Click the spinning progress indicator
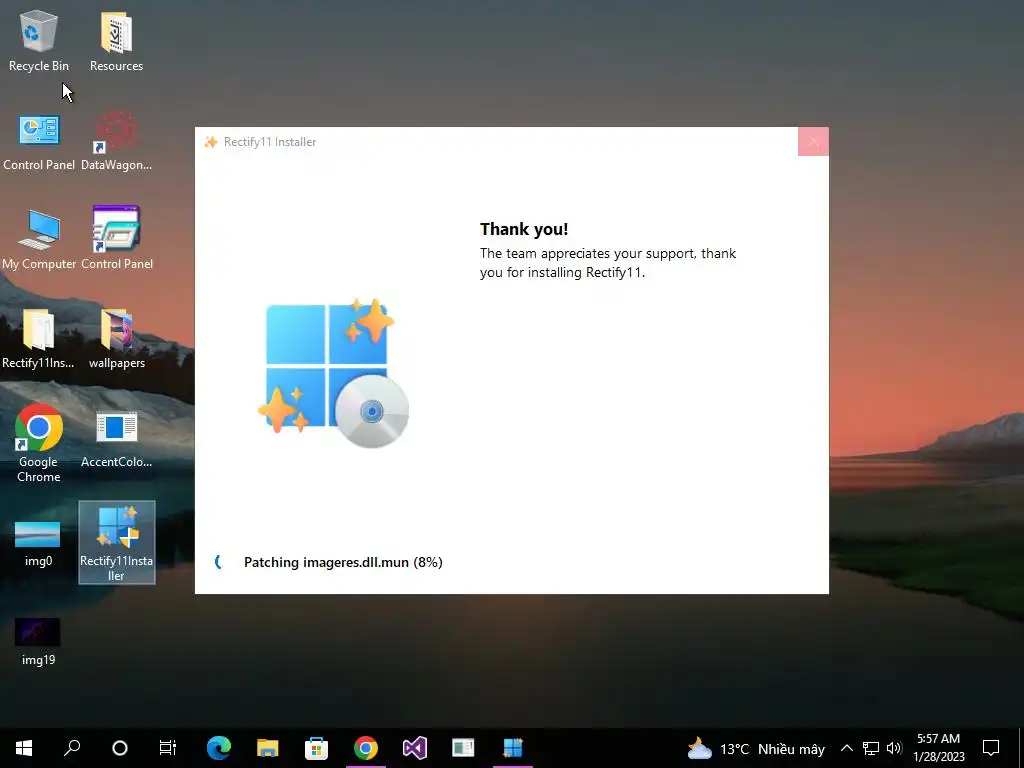The image size is (1024, 768). coord(219,562)
